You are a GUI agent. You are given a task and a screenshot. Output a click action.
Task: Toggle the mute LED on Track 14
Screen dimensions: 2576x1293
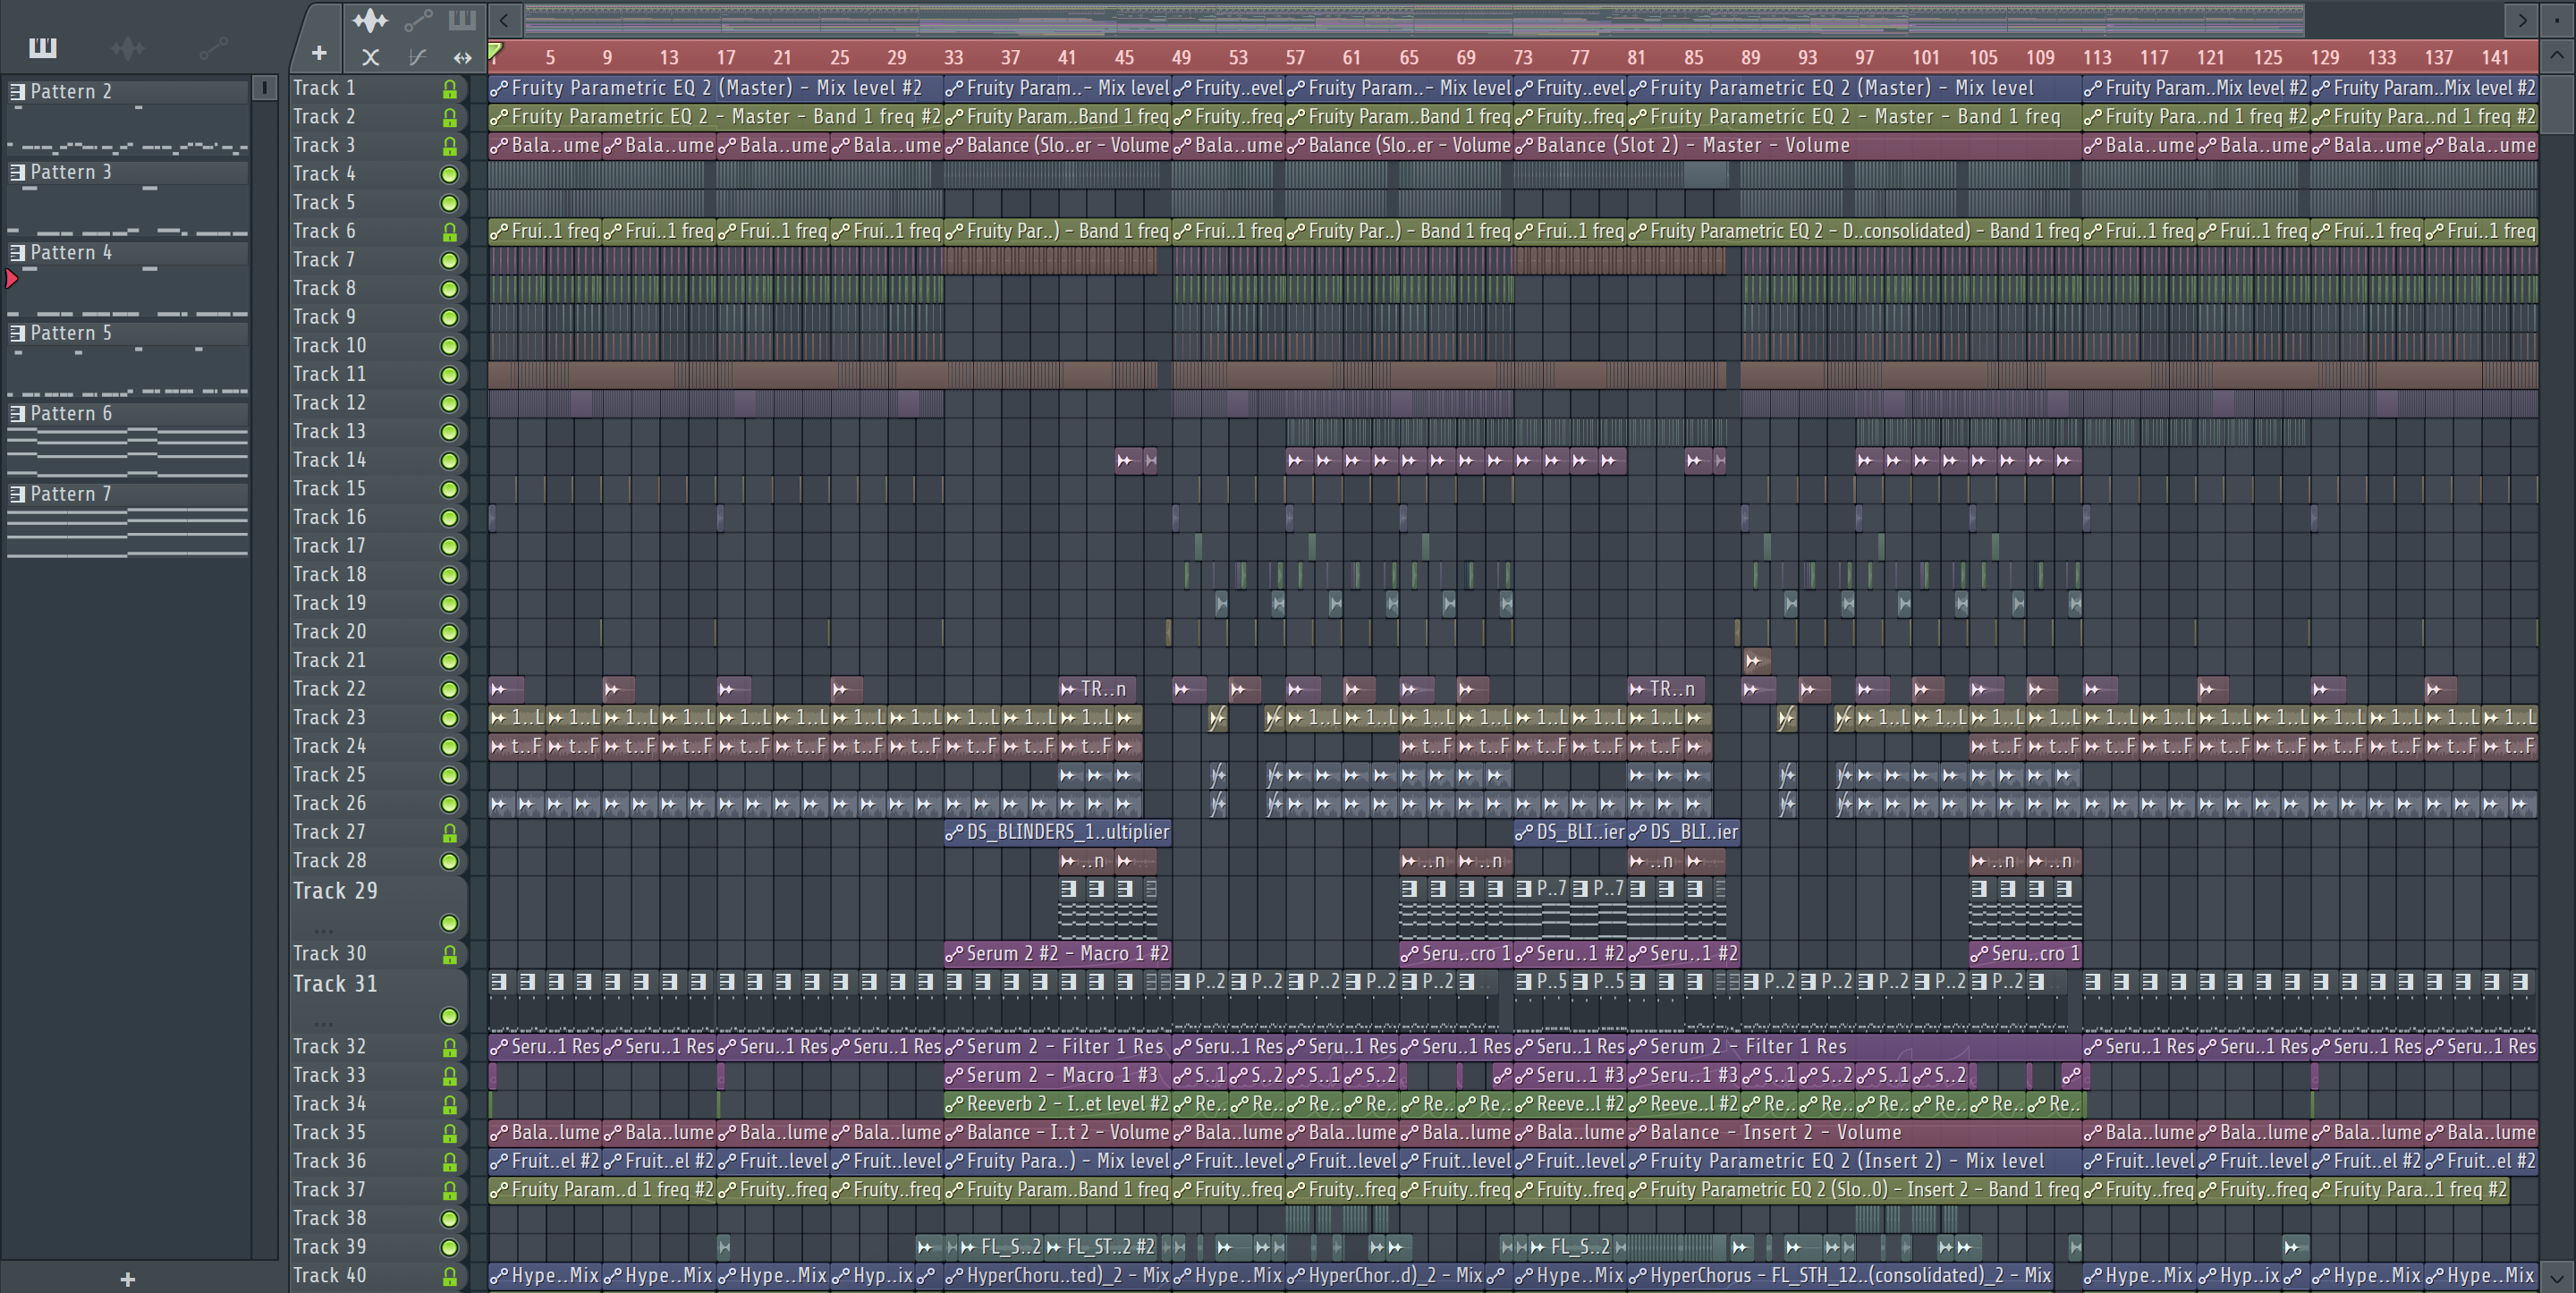point(450,461)
